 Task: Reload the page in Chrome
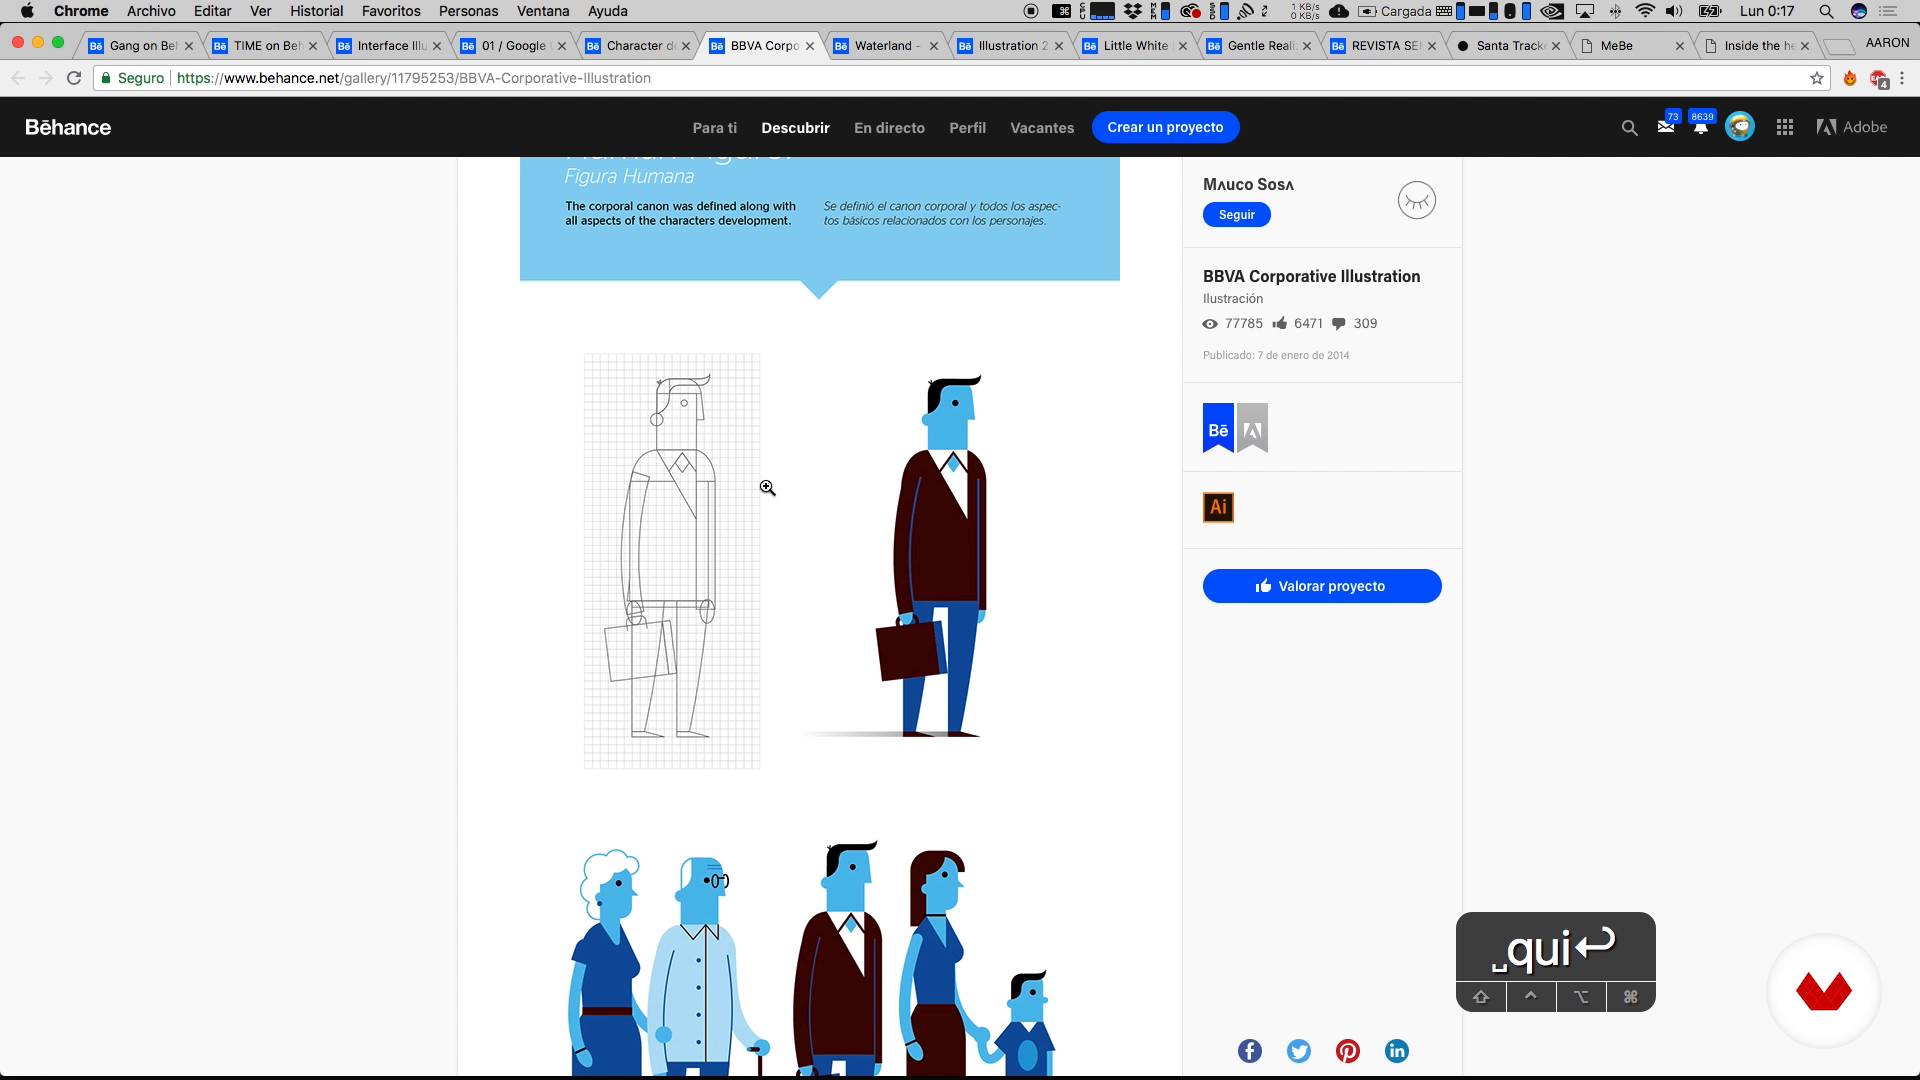pos(74,78)
